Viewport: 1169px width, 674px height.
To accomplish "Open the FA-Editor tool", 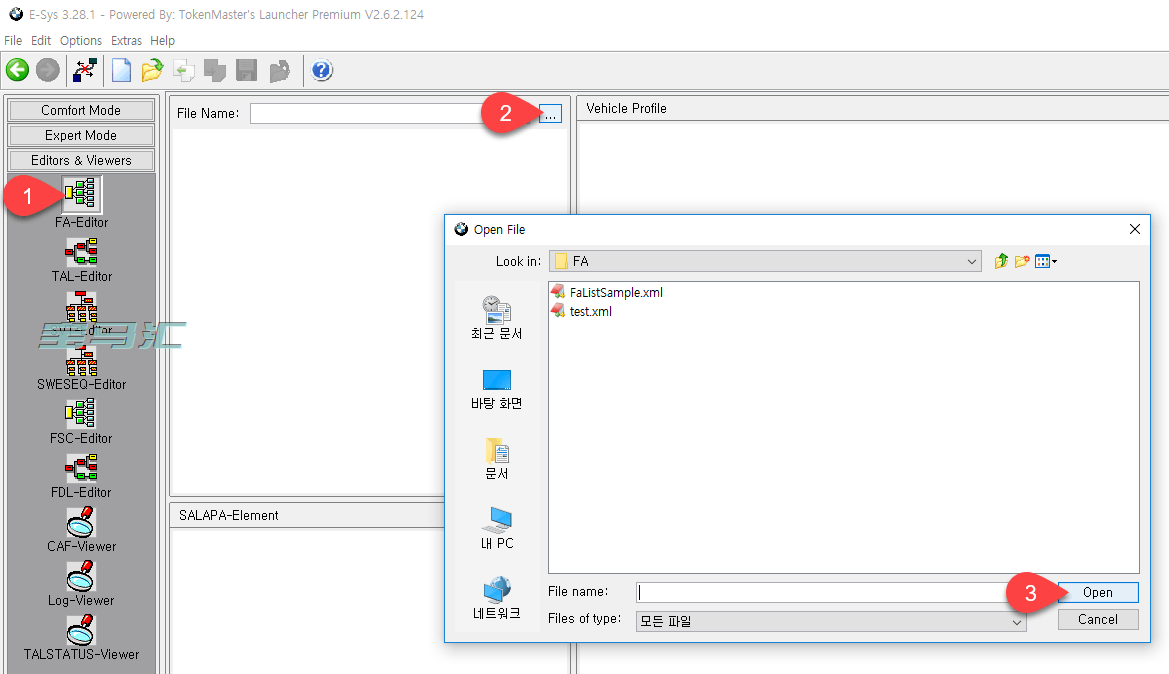I will click(81, 195).
